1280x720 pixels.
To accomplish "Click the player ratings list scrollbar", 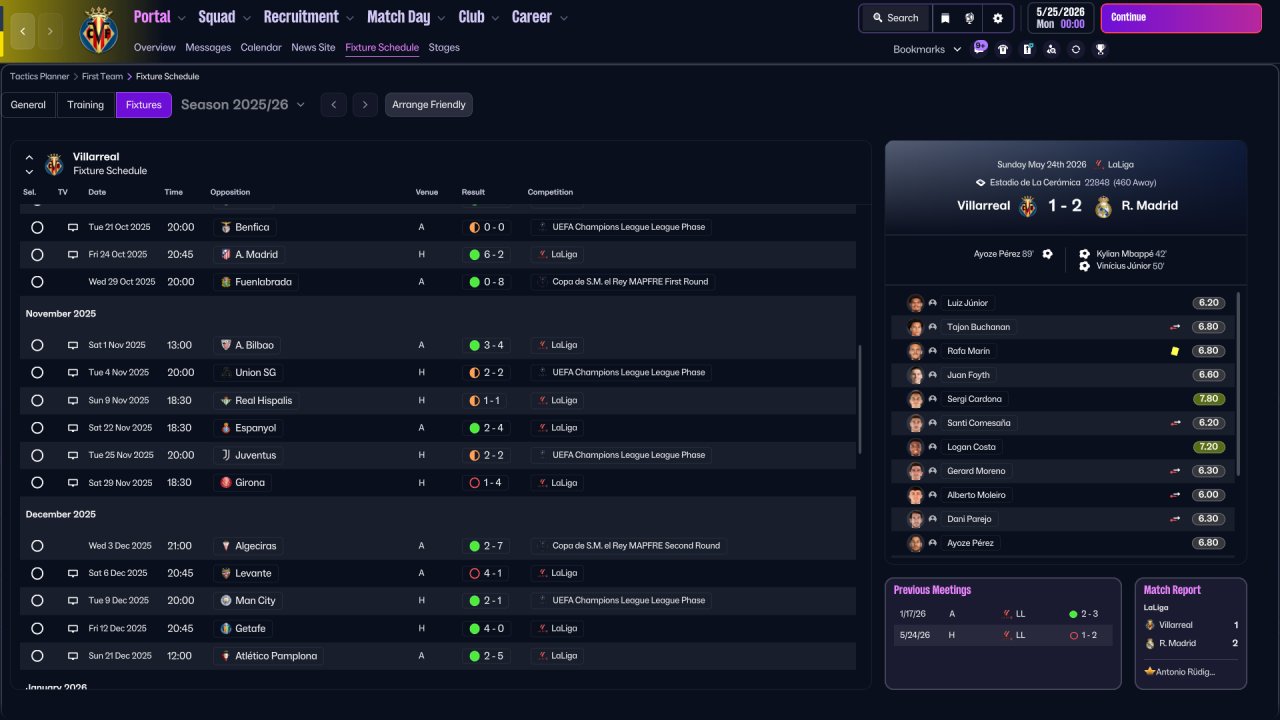I will (1238, 384).
